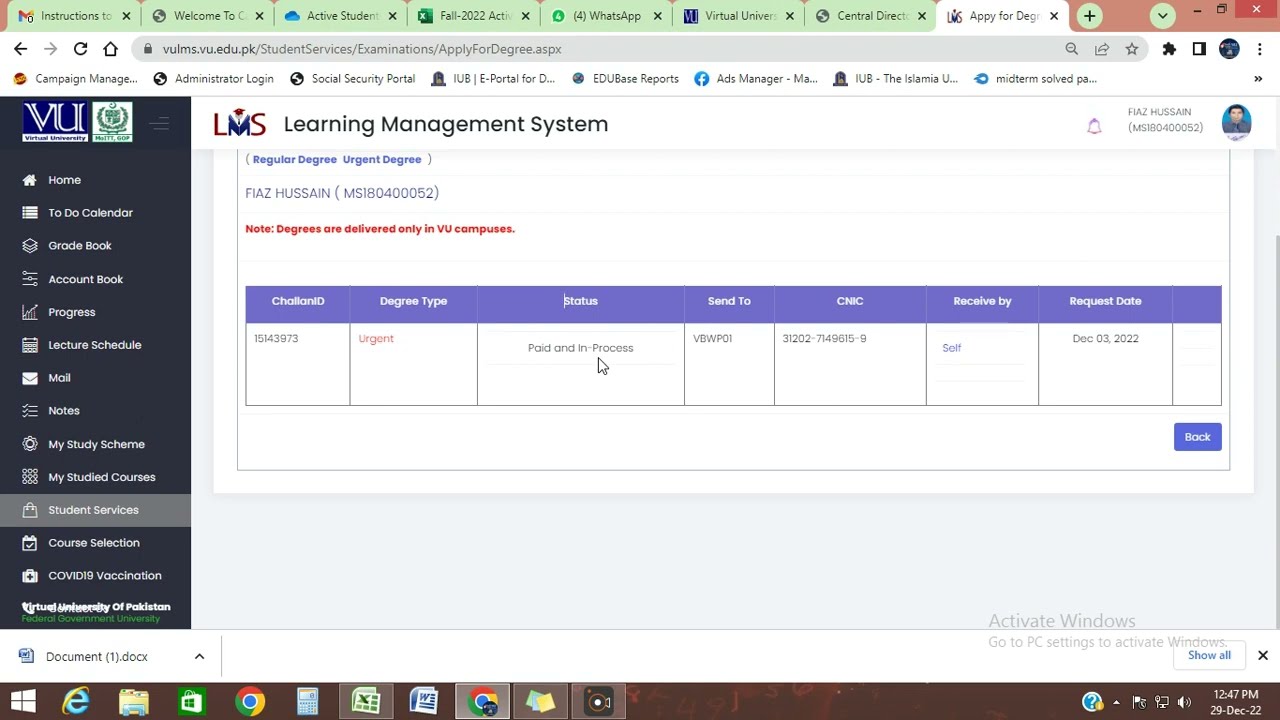Open Ads Manager bookmark
Image resolution: width=1280 pixels, height=720 pixels.
click(x=756, y=79)
